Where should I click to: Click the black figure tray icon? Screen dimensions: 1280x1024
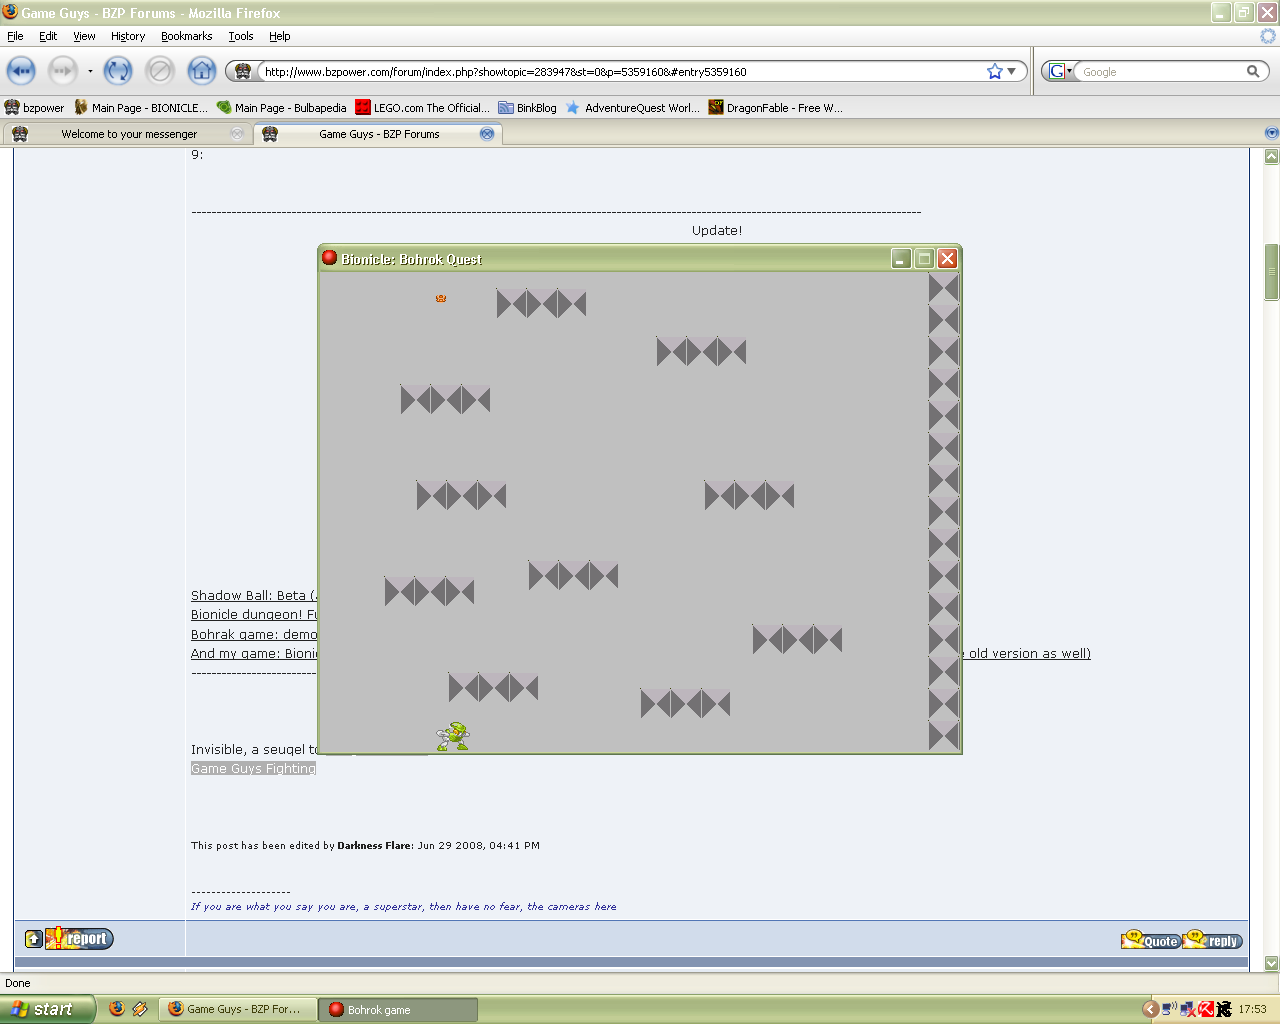[1224, 1009]
